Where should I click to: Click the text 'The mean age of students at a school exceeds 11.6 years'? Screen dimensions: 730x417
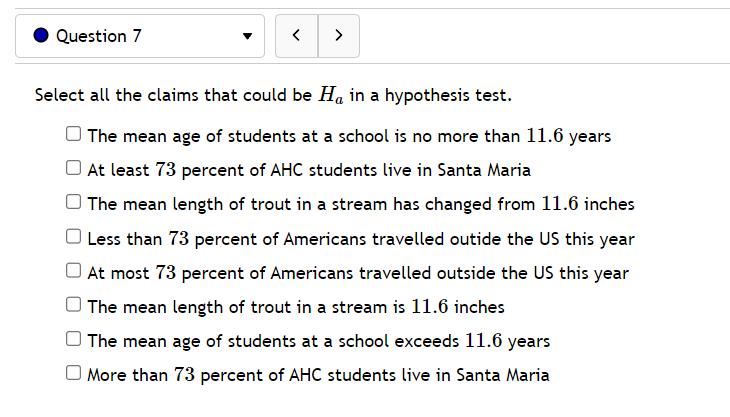pyautogui.click(x=319, y=341)
